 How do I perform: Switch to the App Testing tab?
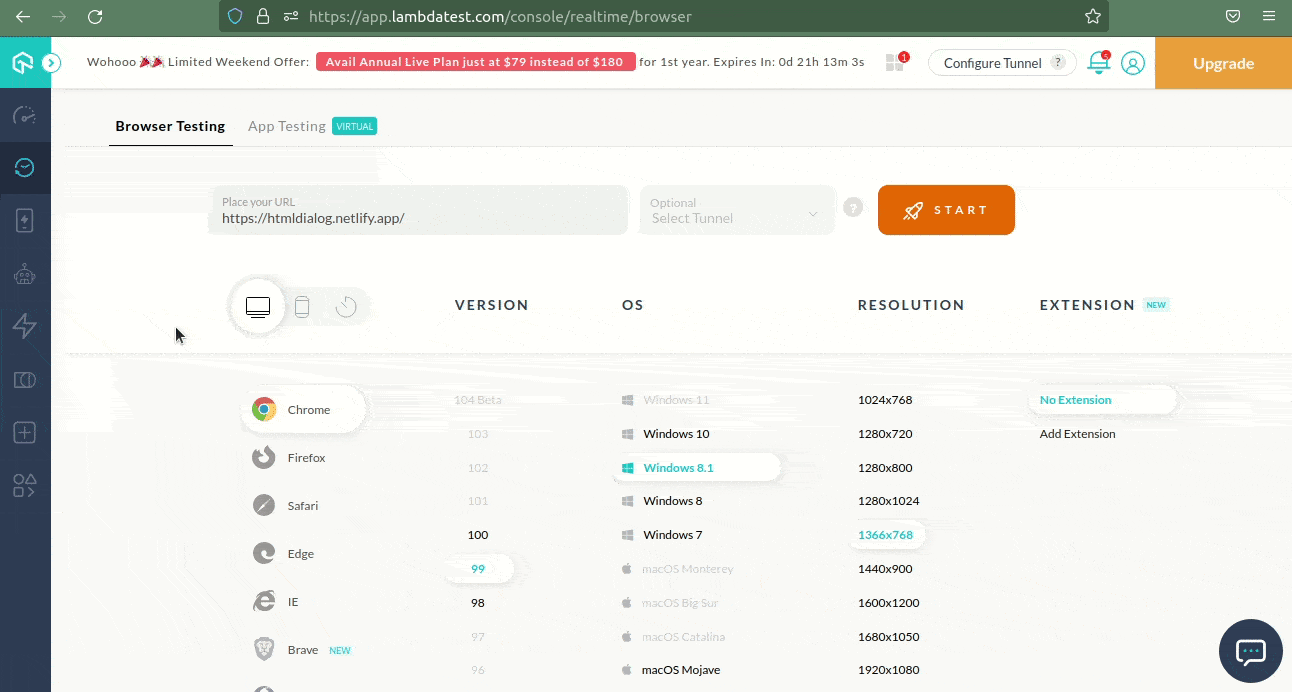[x=287, y=126]
